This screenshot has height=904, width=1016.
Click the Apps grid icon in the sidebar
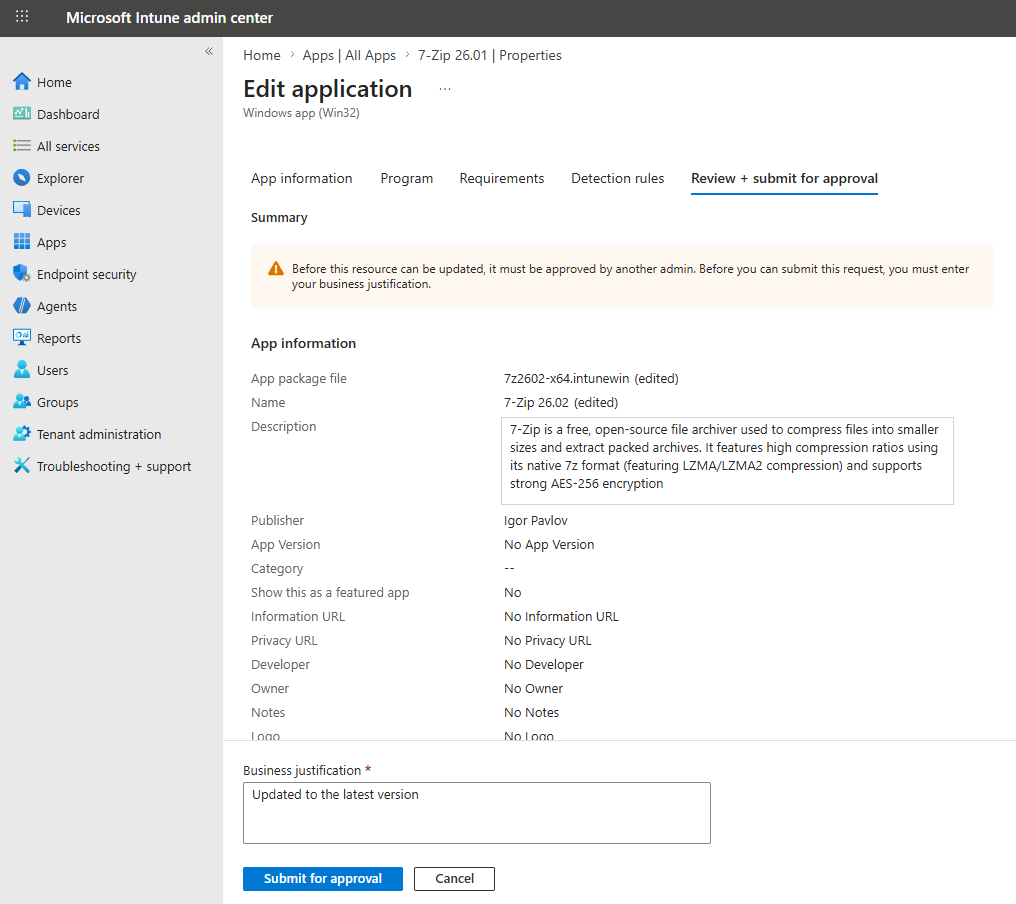[22, 242]
